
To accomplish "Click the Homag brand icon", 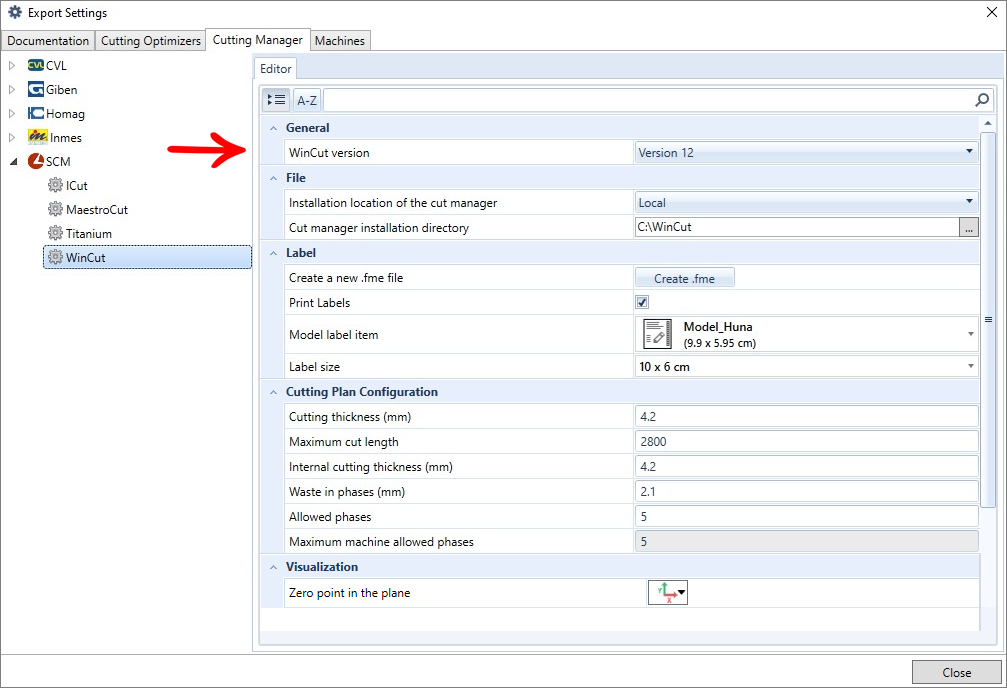I will tap(36, 113).
